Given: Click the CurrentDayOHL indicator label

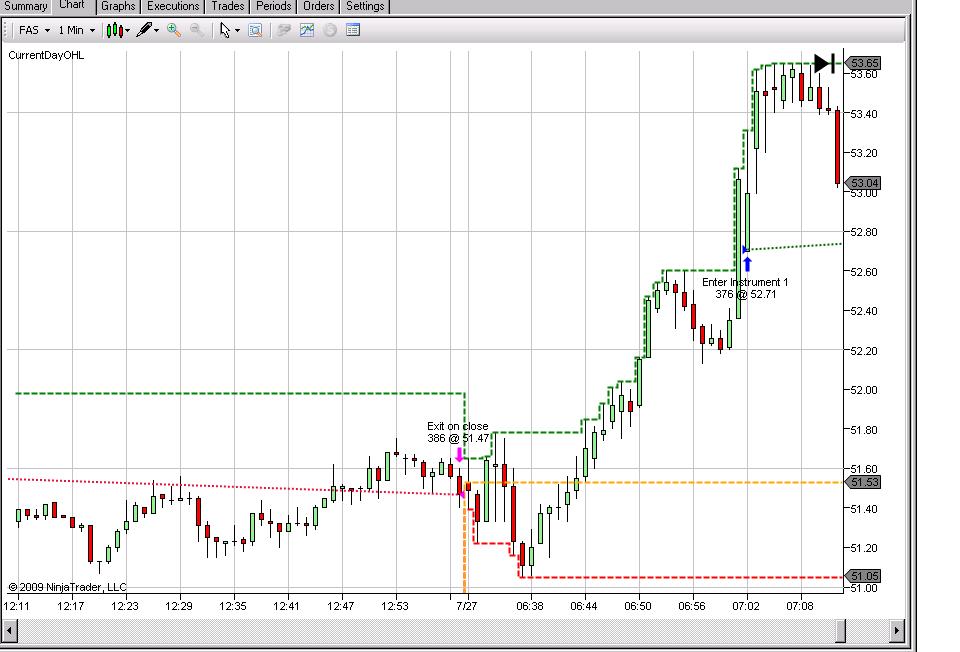Looking at the screenshot, I should 46,55.
